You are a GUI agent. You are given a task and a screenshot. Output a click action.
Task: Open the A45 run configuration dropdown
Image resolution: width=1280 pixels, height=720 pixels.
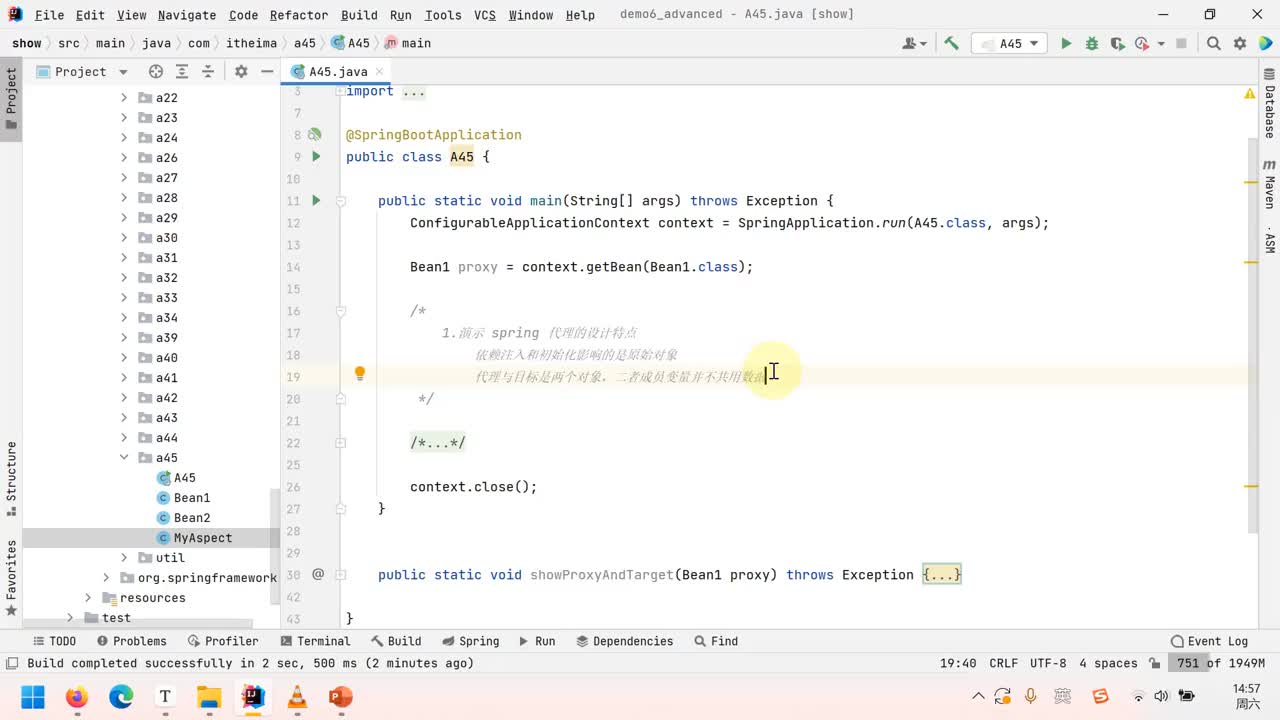(1010, 43)
